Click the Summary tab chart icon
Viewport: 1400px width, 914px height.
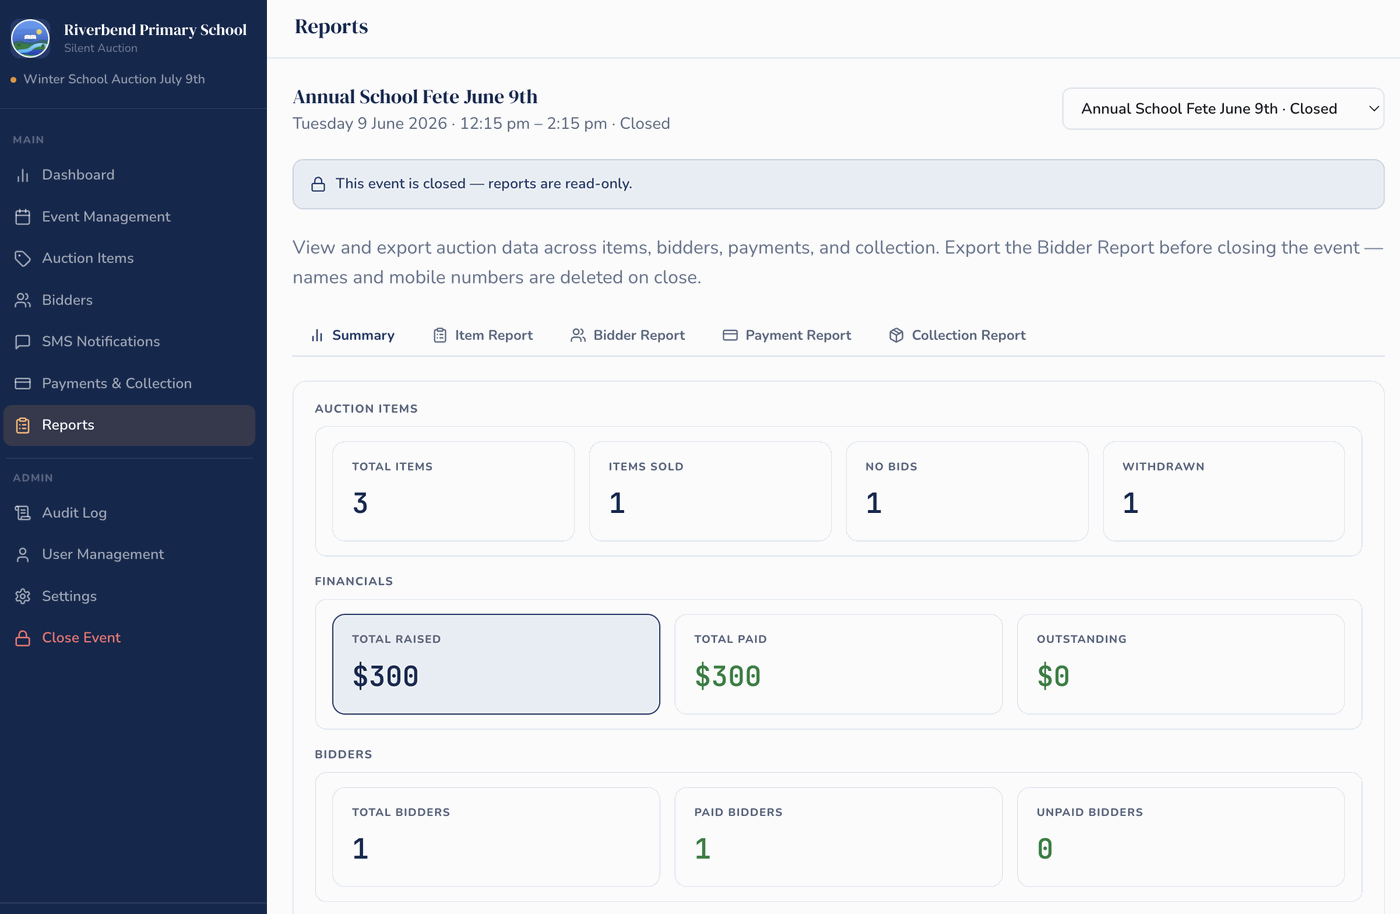tap(317, 336)
